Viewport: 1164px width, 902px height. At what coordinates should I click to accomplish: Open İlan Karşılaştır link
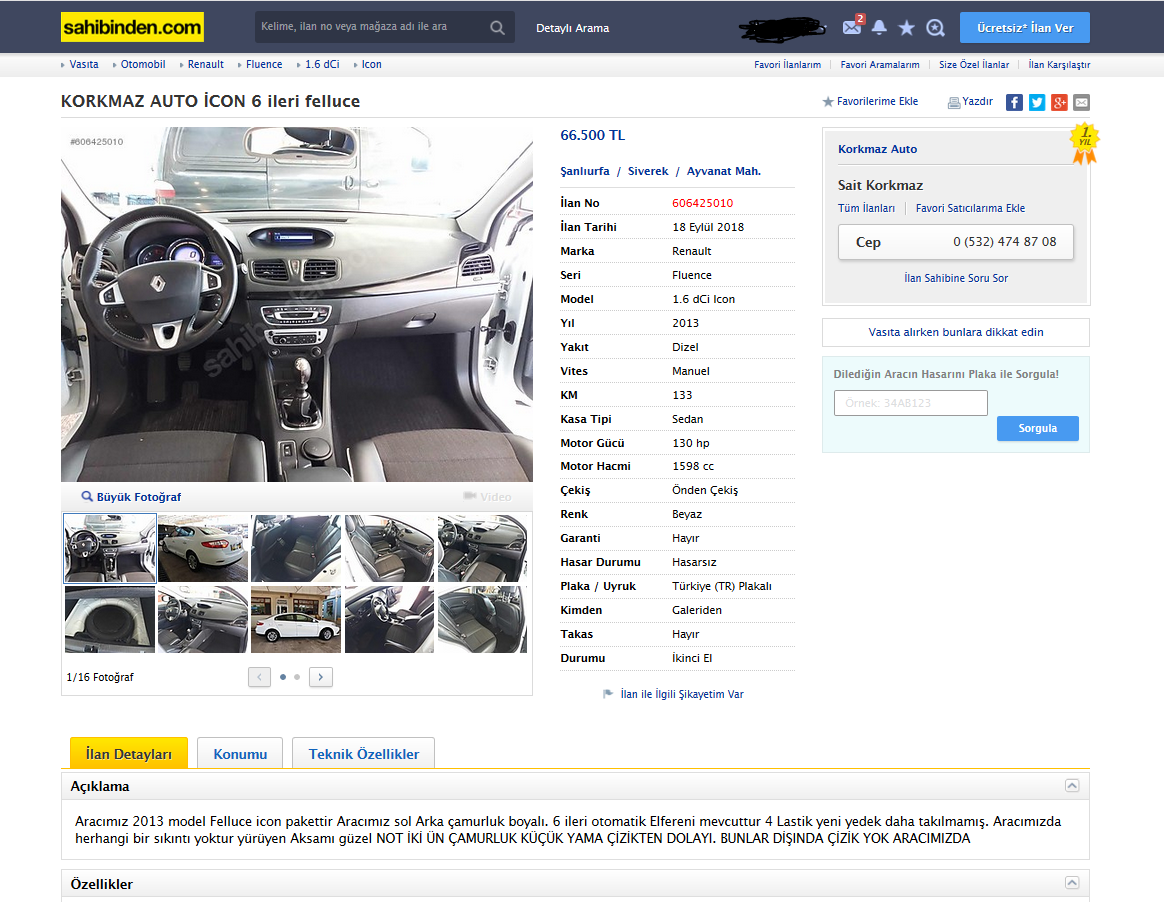click(x=1059, y=65)
